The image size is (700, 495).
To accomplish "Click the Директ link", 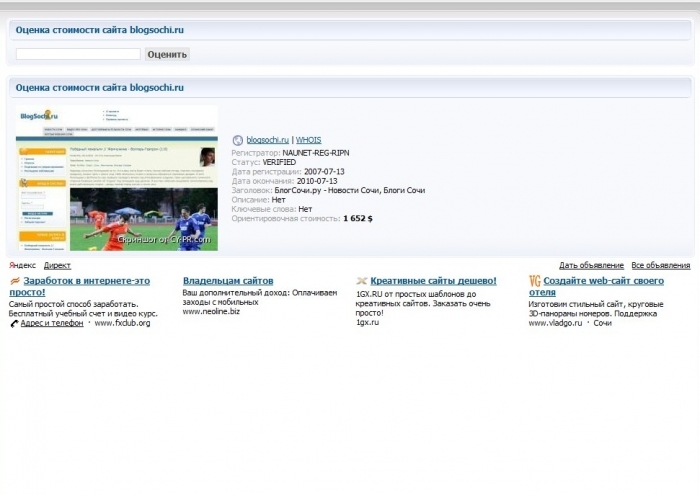I will tap(57, 266).
